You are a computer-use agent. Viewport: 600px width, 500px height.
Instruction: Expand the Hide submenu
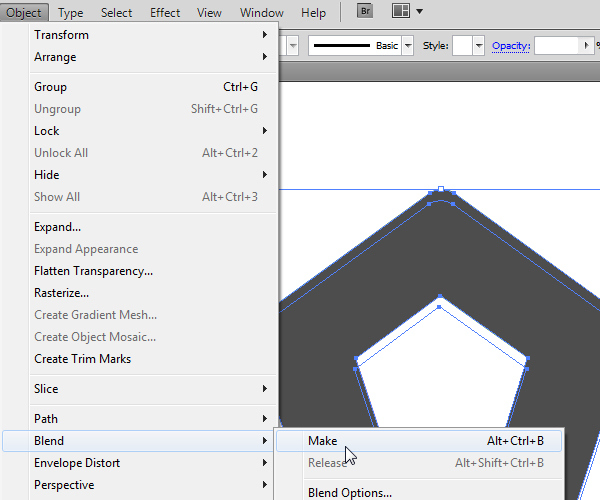point(153,175)
